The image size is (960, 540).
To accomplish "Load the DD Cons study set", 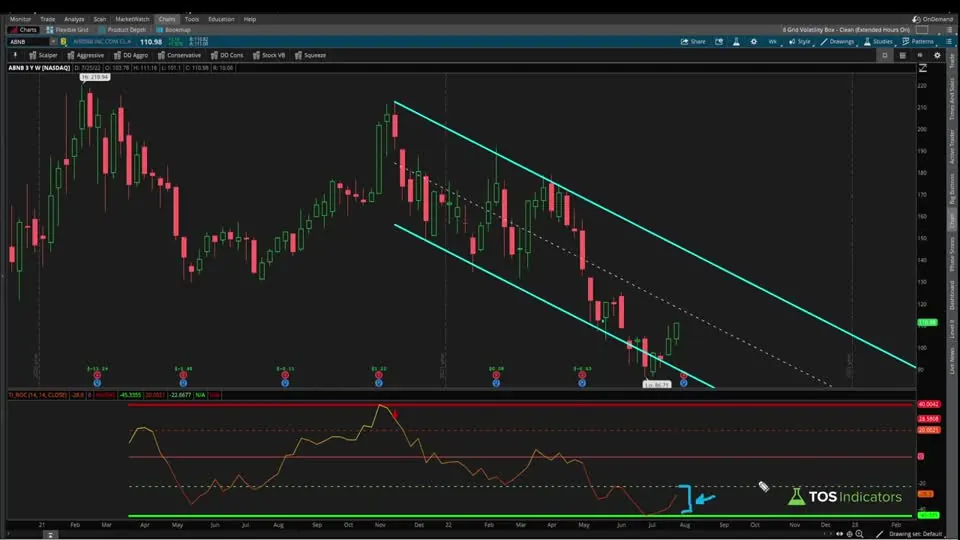I will pos(227,55).
